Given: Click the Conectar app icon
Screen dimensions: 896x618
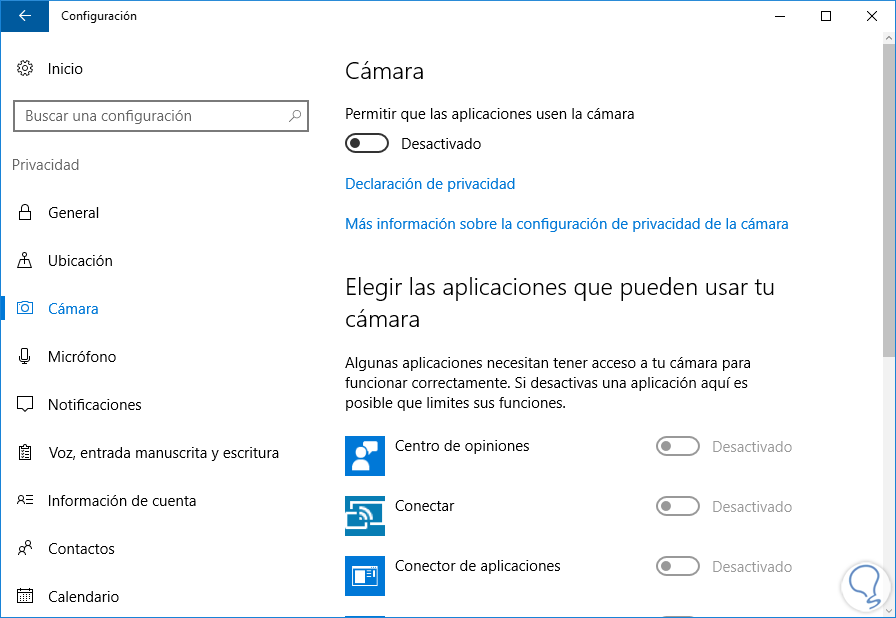Looking at the screenshot, I should (365, 516).
